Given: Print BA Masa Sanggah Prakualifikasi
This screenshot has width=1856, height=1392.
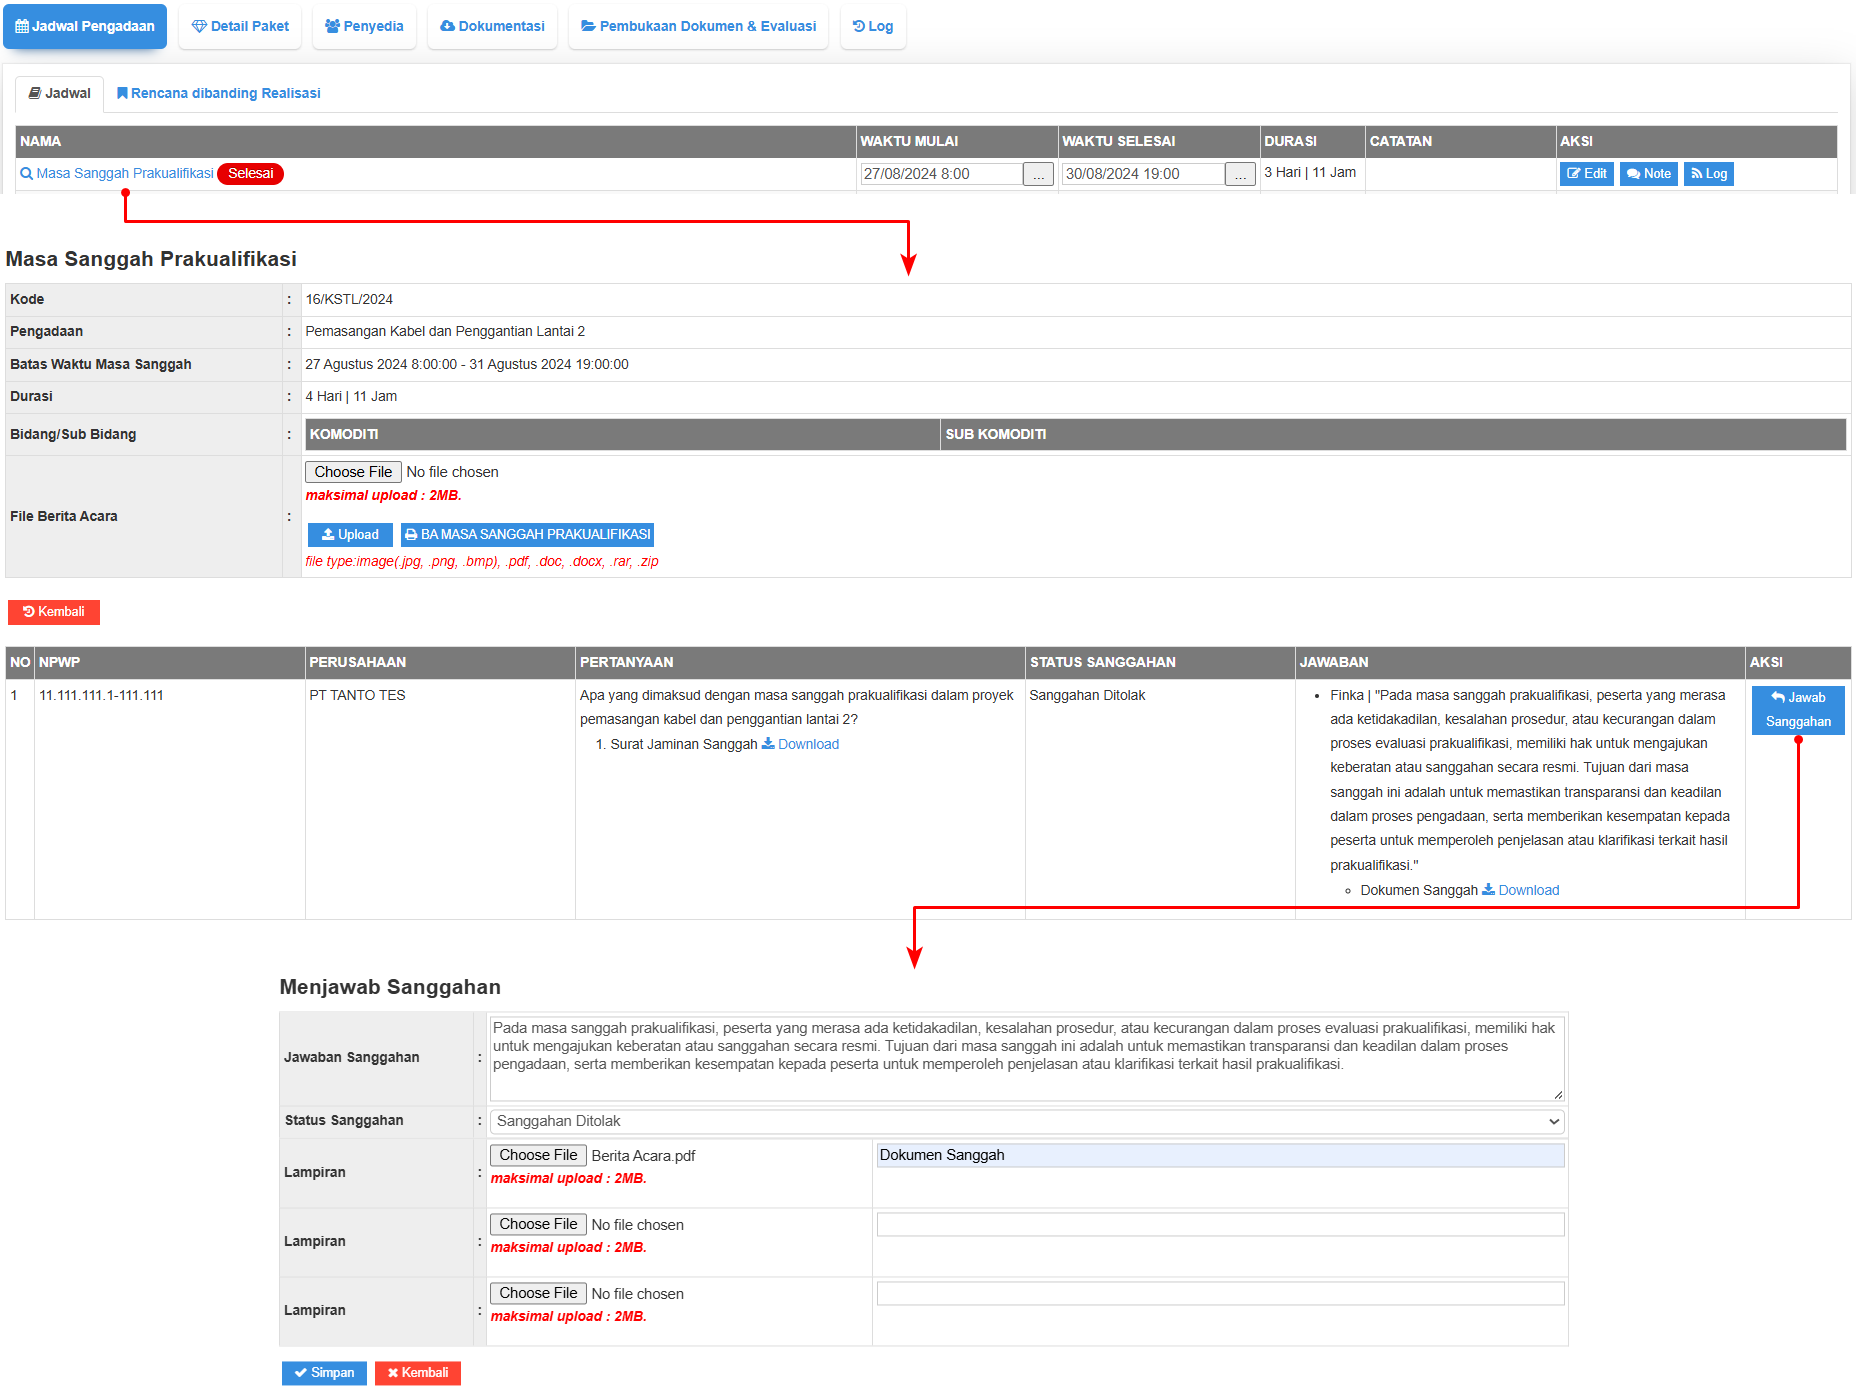Looking at the screenshot, I should pos(527,534).
